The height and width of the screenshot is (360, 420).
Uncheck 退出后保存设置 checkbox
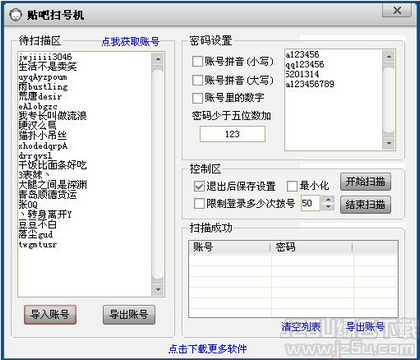click(x=199, y=186)
